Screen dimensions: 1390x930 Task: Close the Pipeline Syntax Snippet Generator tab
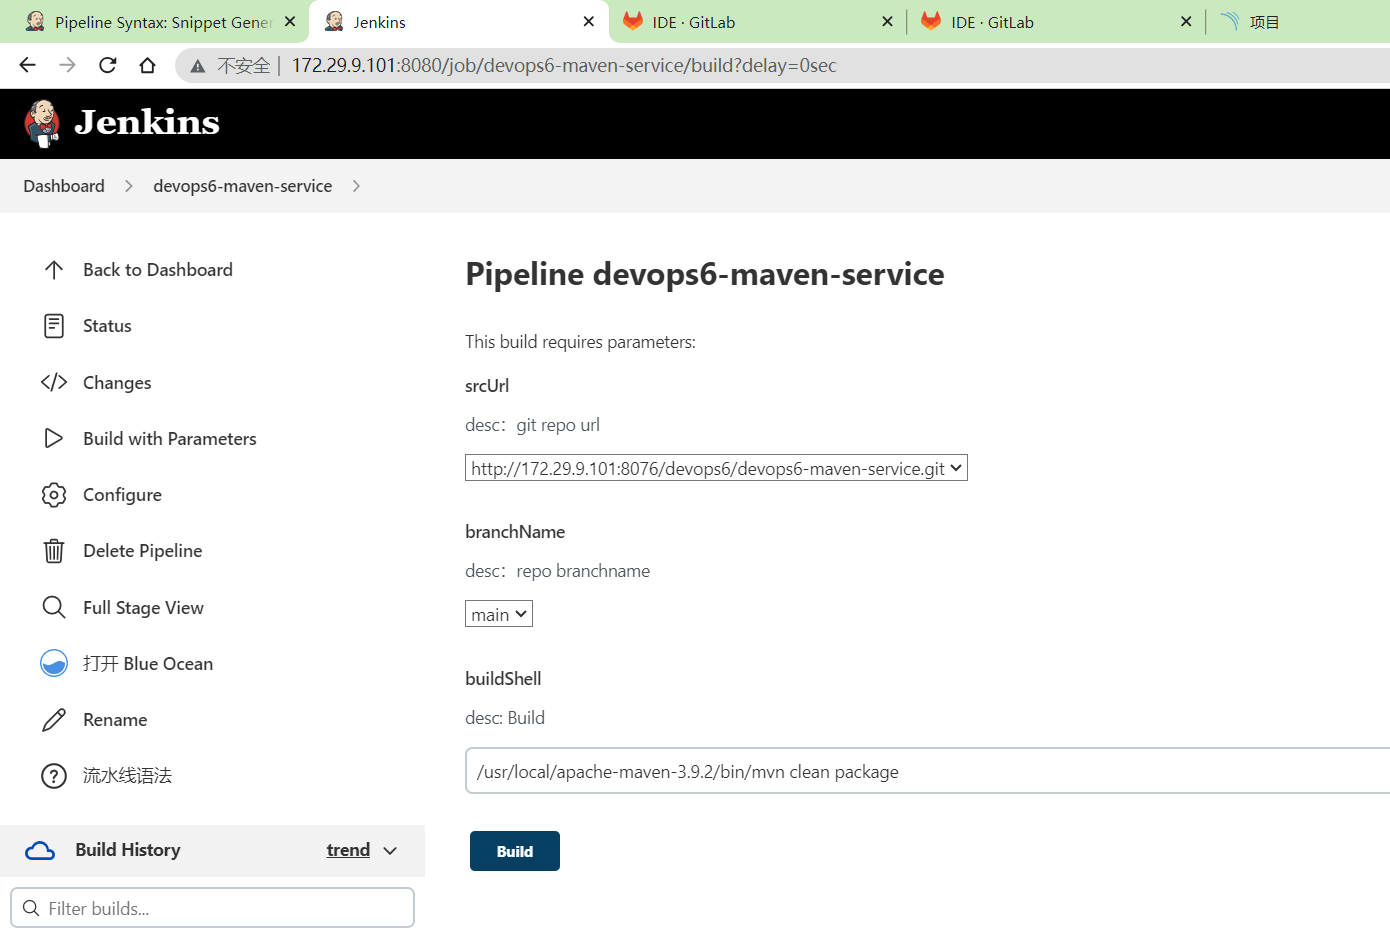click(x=290, y=21)
